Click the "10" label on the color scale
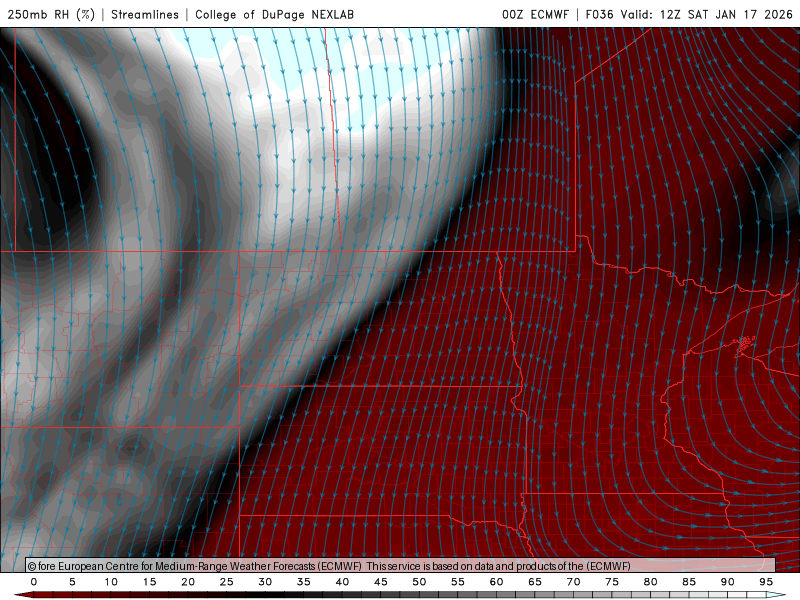The image size is (800, 600). pyautogui.click(x=111, y=582)
